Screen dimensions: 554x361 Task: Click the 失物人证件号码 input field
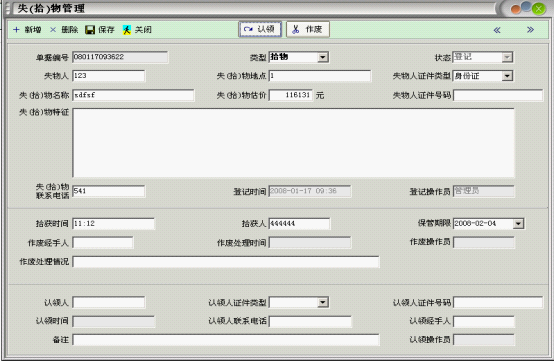click(498, 95)
